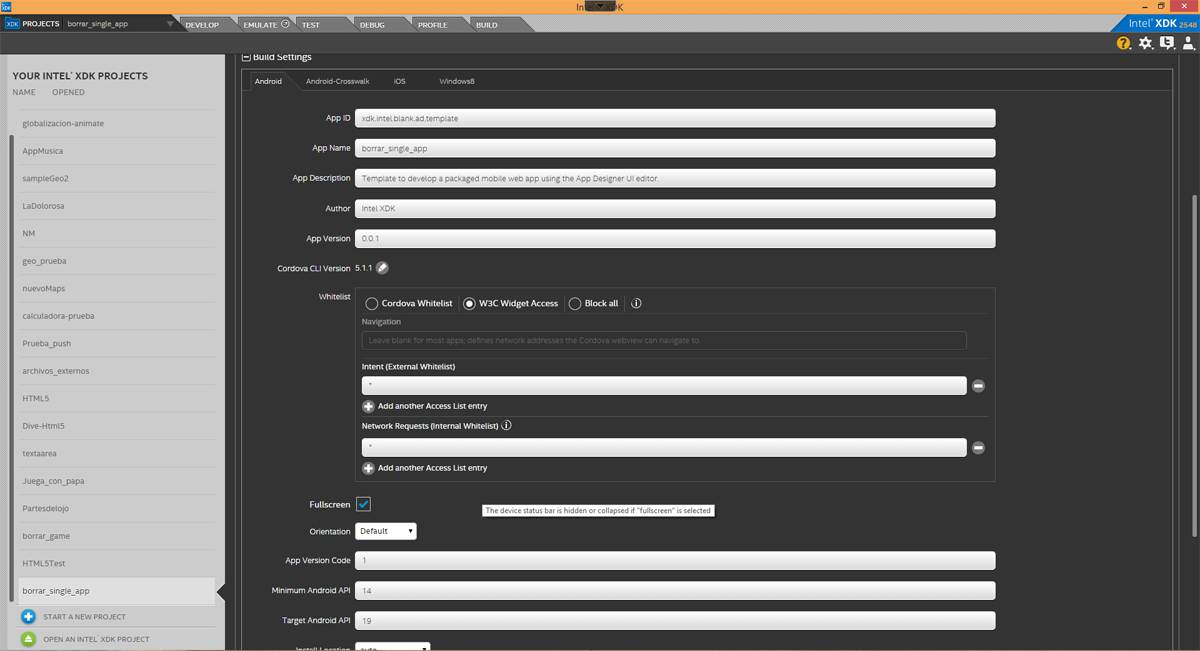Collapse the Build Settings section
This screenshot has width=1200, height=651.
(x=246, y=58)
